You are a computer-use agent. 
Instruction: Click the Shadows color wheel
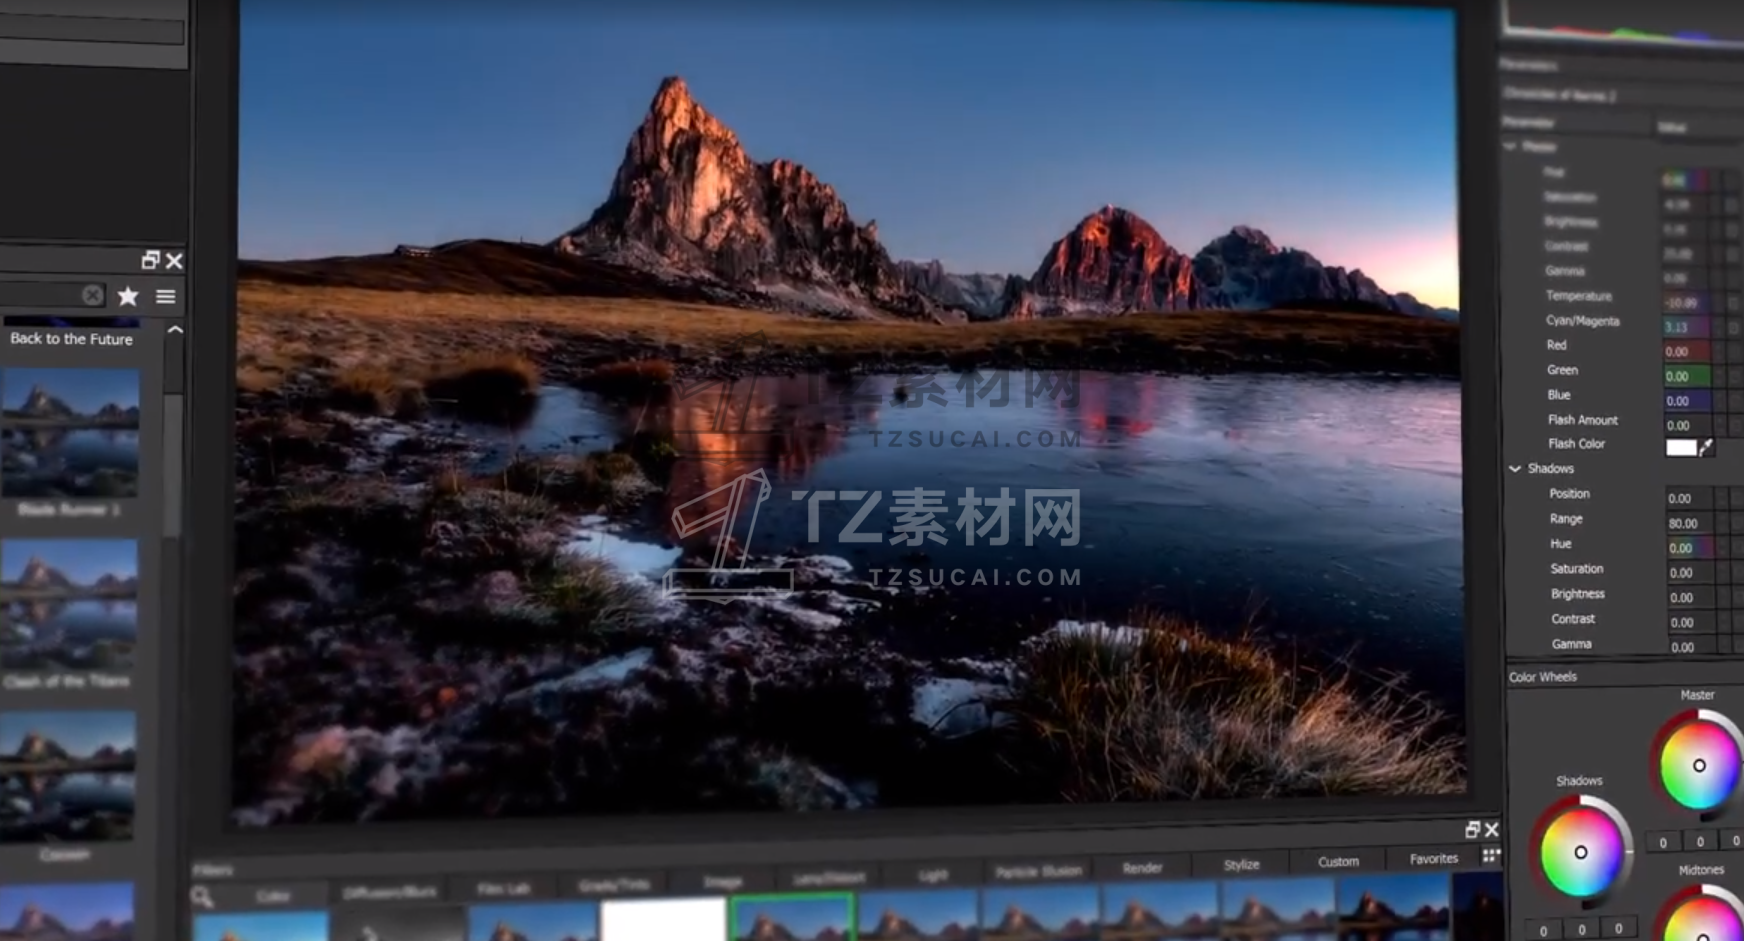click(1580, 852)
